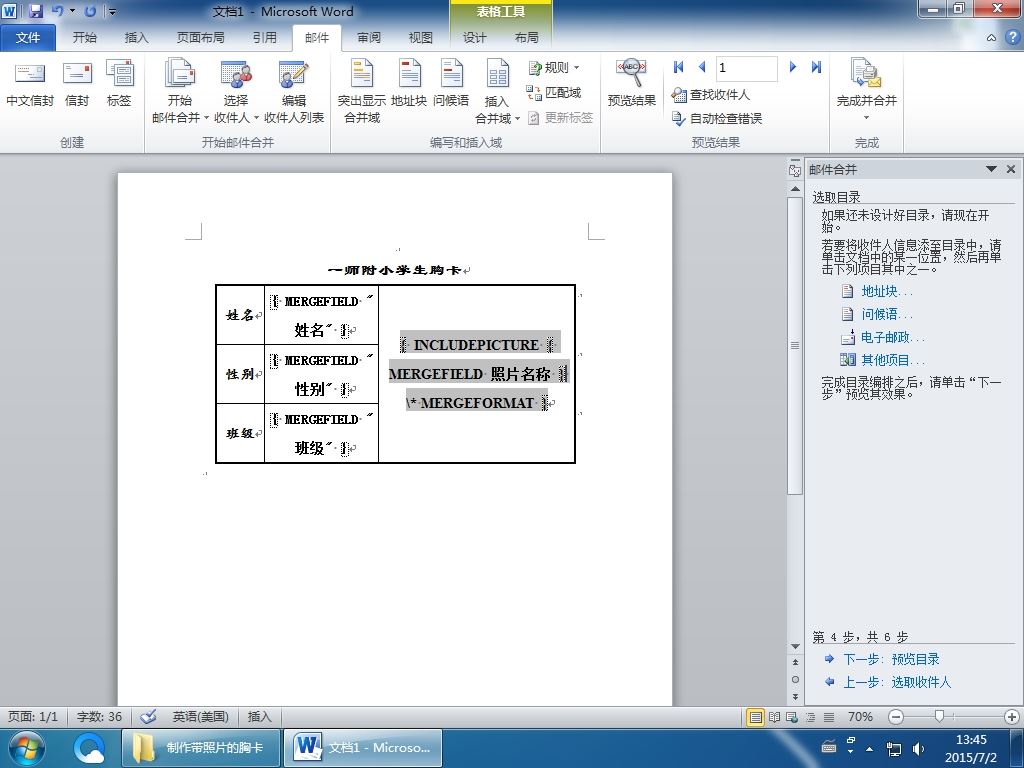Click Auto Check for Errors (自动检查错误)
The image size is (1024, 768).
pos(717,118)
